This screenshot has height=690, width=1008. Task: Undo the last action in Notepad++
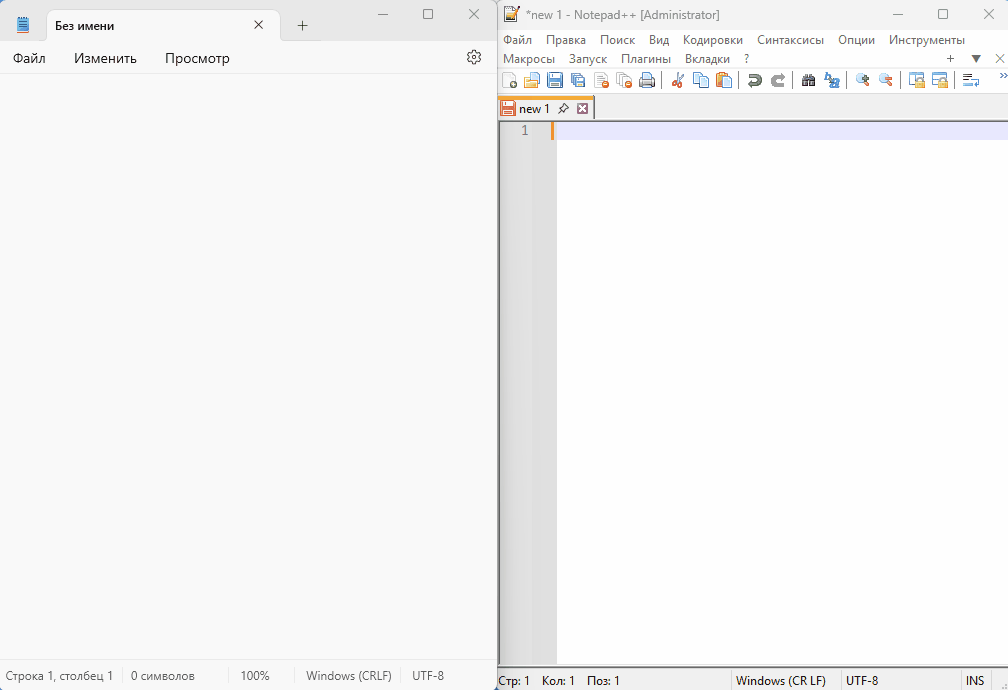(755, 81)
